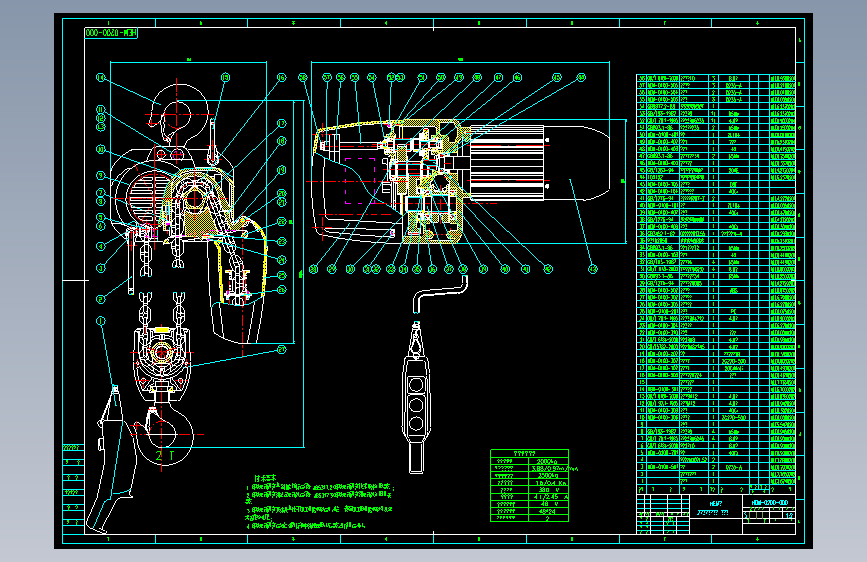Click the green technical requirements notes block
Viewport: 867px width, 562px height.
319,502
